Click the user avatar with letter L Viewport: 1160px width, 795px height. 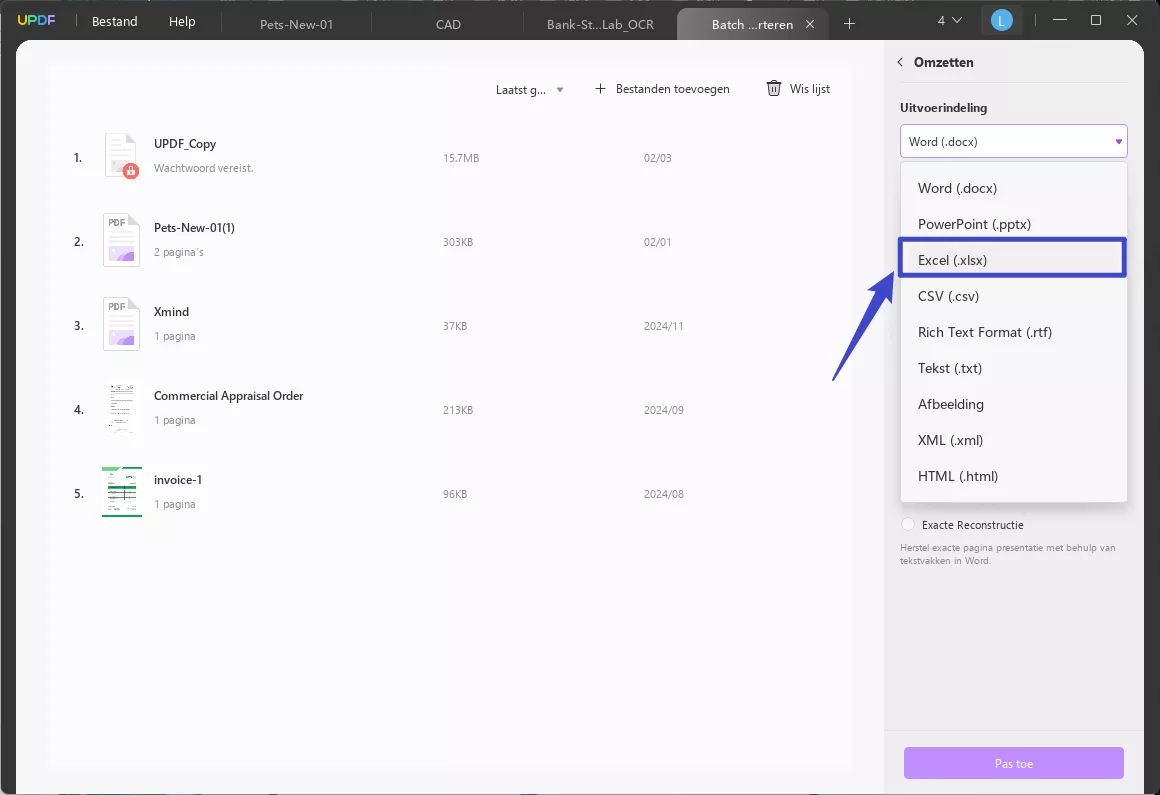pos(1002,19)
